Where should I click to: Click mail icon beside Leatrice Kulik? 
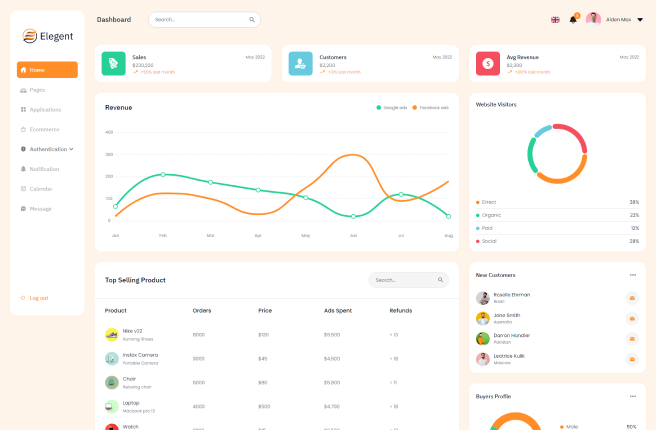pos(631,359)
